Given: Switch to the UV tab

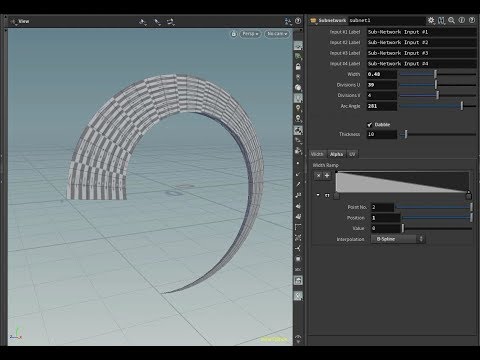Looking at the screenshot, I should (x=352, y=154).
